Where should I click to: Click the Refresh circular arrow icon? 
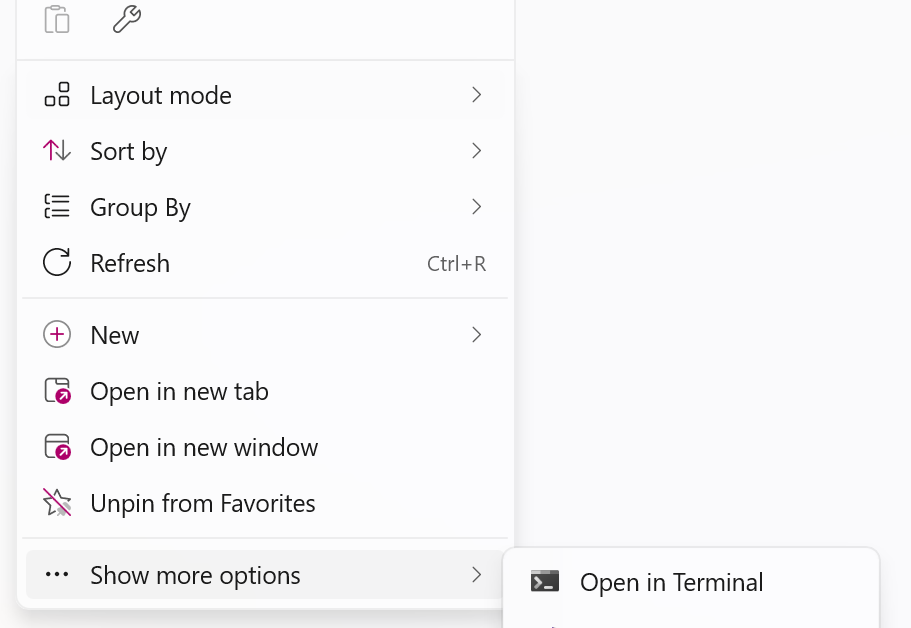[57, 263]
